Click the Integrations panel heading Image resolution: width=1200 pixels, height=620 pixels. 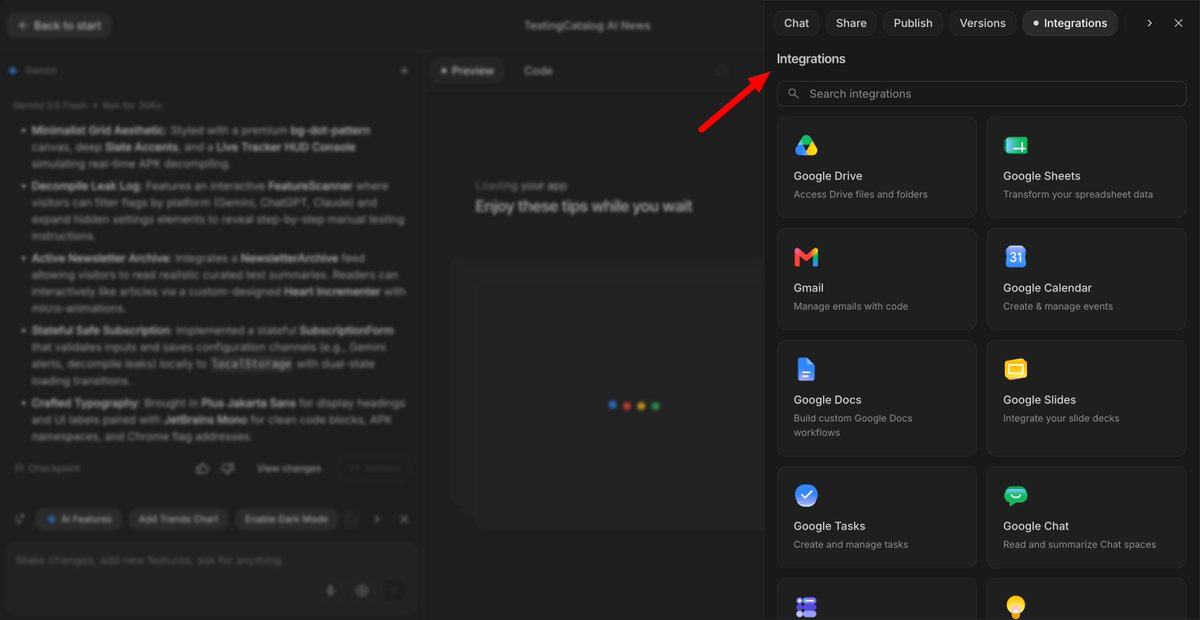point(811,59)
